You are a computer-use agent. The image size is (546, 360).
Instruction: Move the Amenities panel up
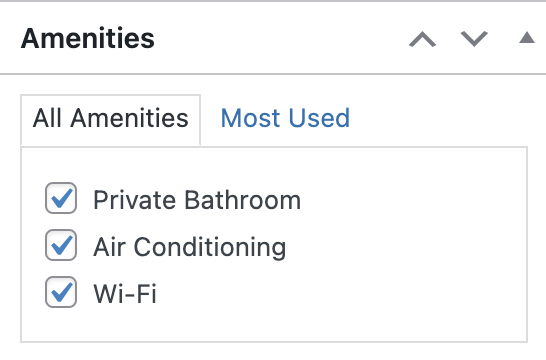pyautogui.click(x=422, y=39)
